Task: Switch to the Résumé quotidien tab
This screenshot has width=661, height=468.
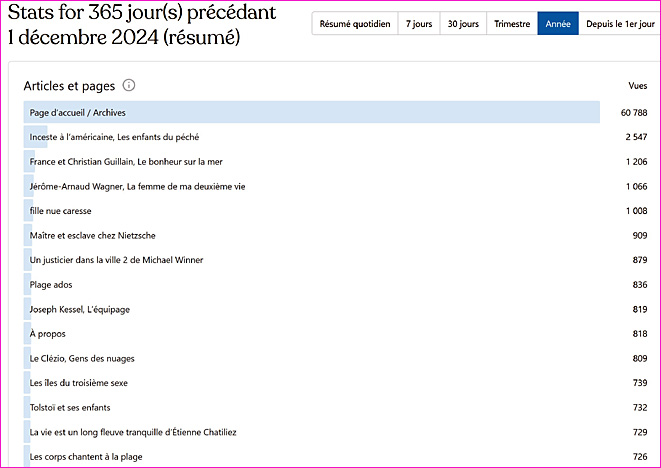Action: pyautogui.click(x=354, y=24)
